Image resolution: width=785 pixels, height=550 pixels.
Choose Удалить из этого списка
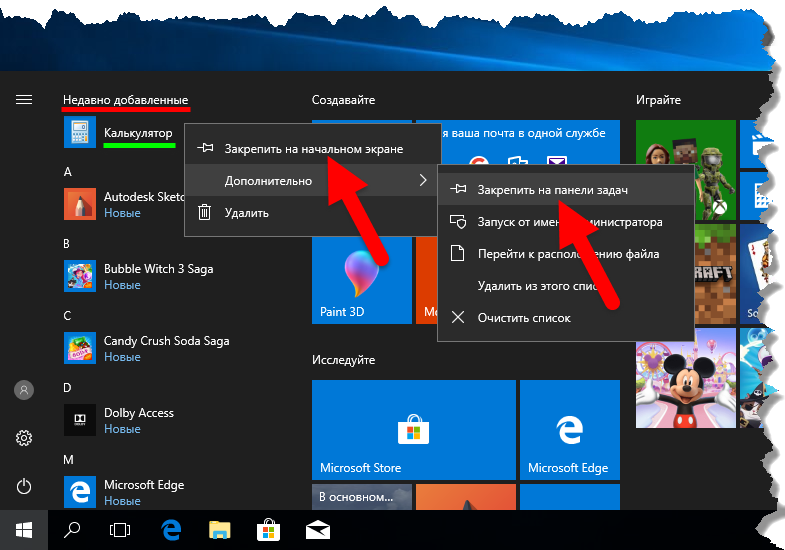[566, 286]
